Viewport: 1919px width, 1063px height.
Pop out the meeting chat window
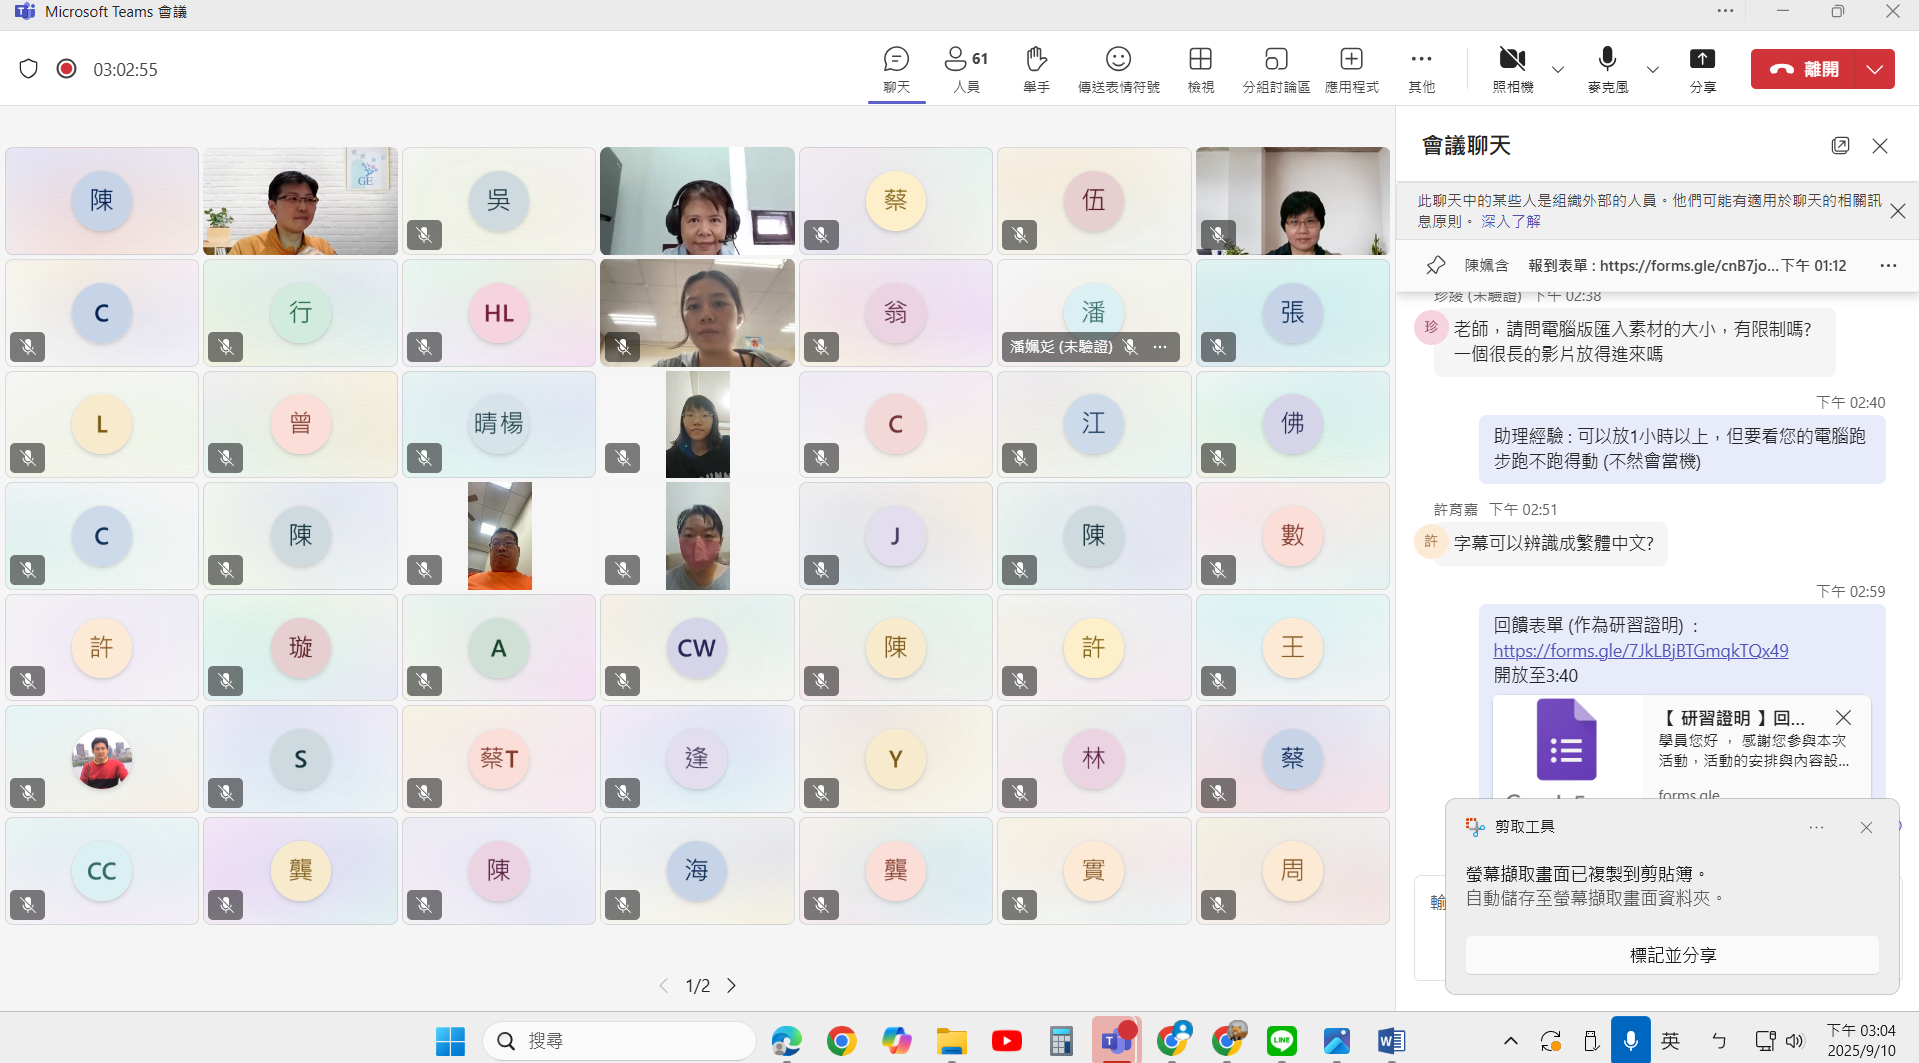click(1840, 146)
